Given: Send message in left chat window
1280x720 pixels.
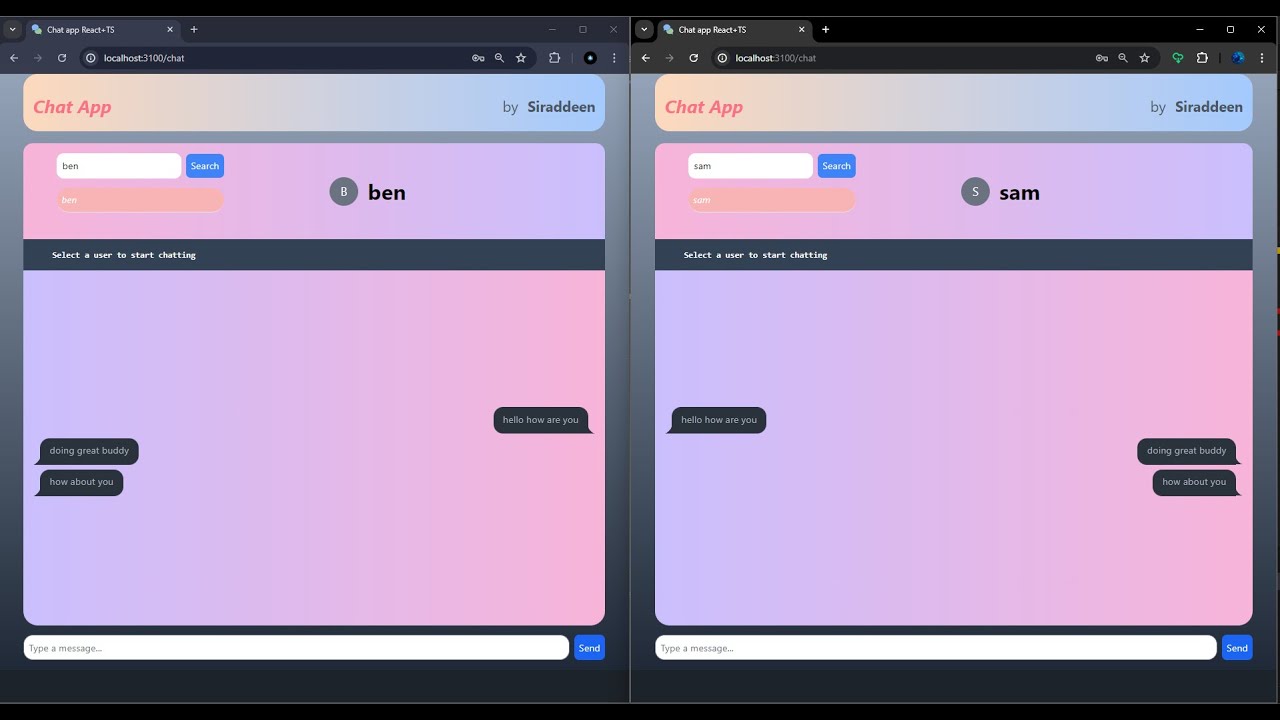Looking at the screenshot, I should tap(589, 648).
